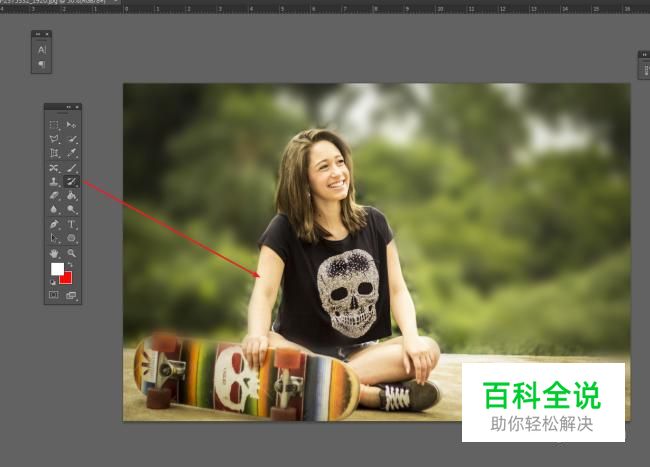This screenshot has width=650, height=467.
Task: Open the white foreground color picker
Action: (x=57, y=269)
